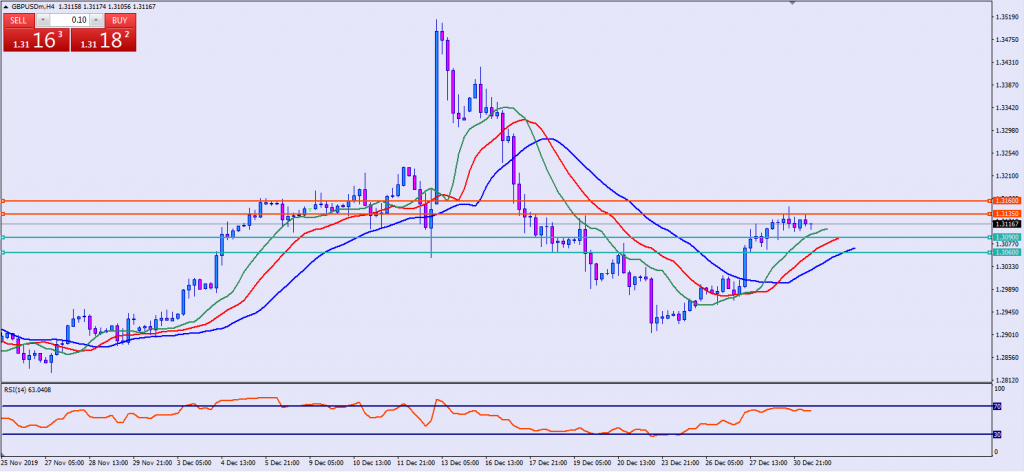Click the 1.35190 price scale label
The image size is (1024, 472).
click(1004, 17)
